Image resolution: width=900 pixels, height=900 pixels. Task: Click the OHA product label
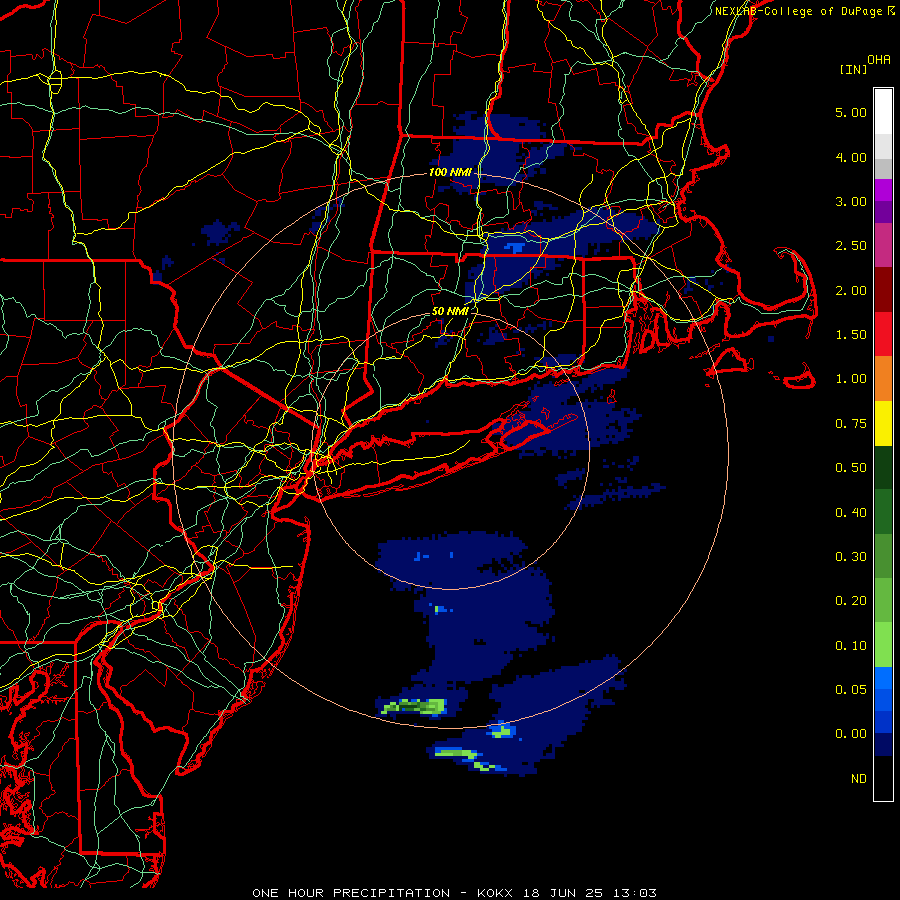tap(879, 60)
